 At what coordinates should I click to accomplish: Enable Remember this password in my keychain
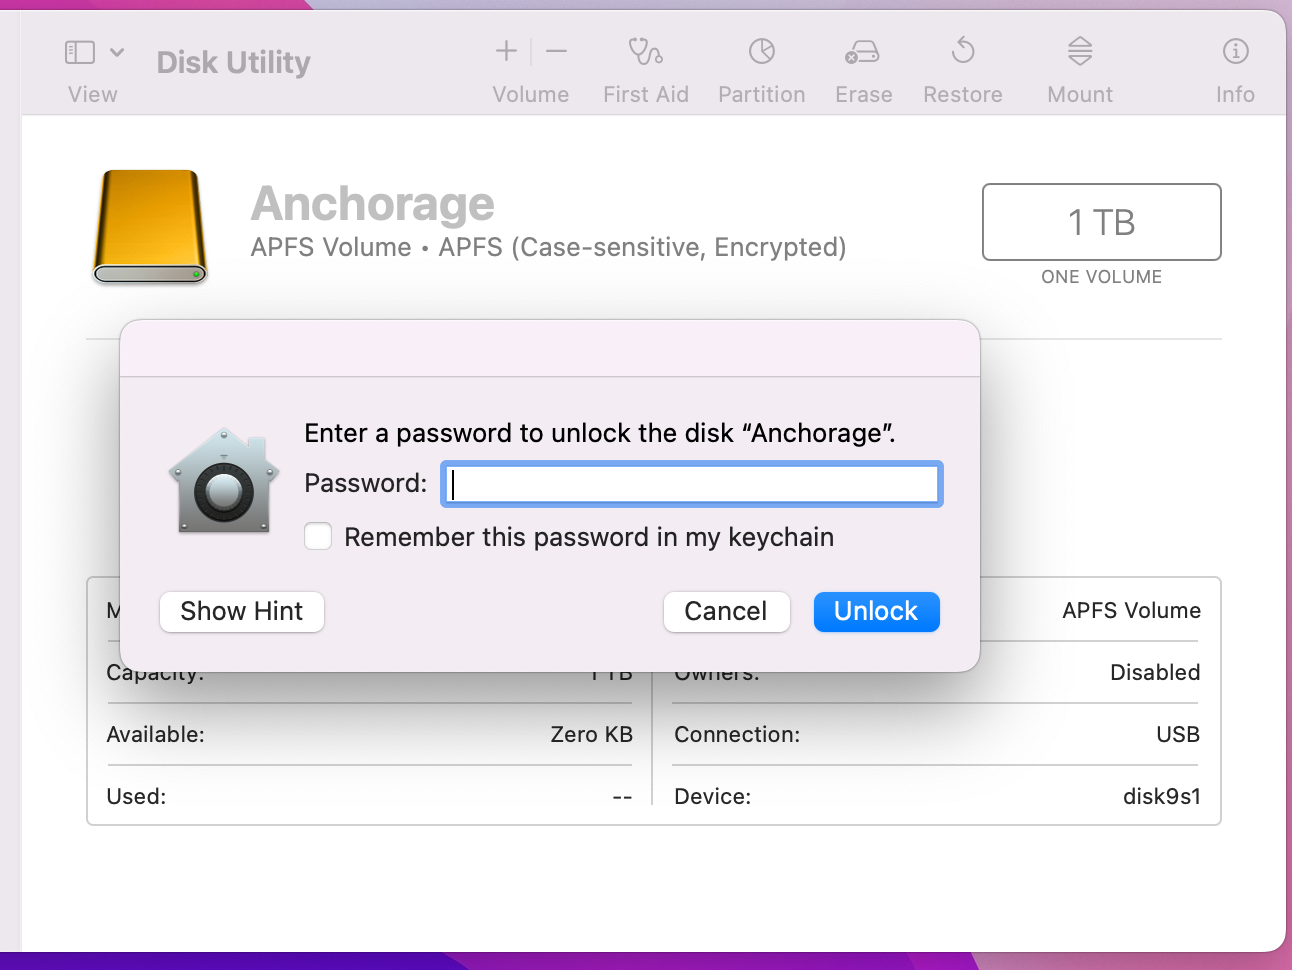click(318, 537)
